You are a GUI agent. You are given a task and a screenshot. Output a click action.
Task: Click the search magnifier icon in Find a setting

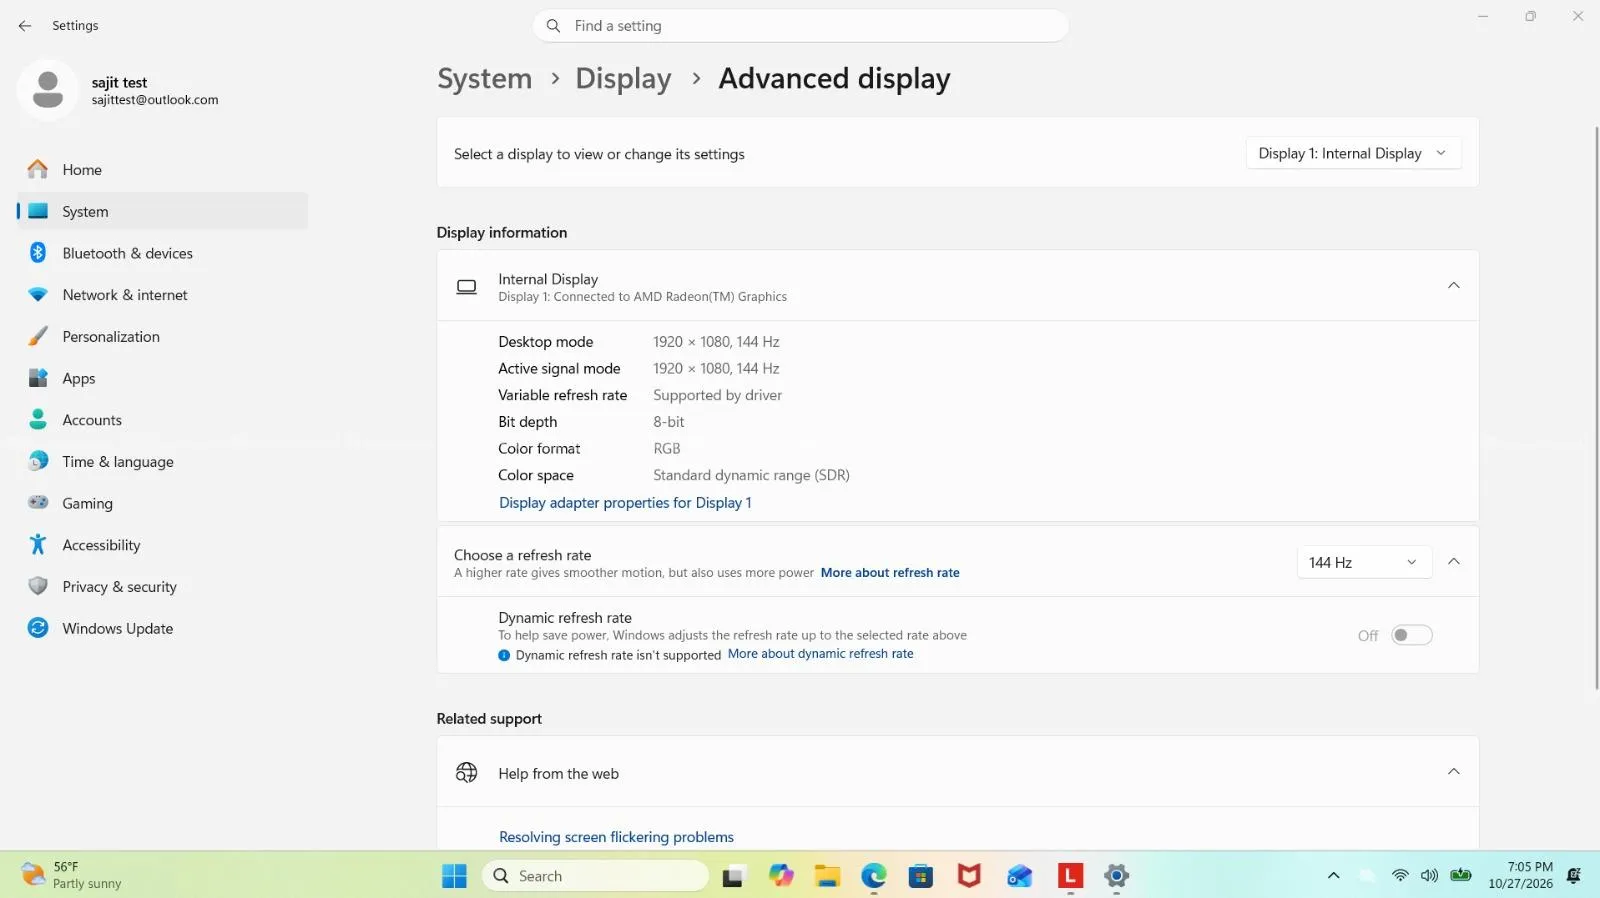[x=553, y=26]
